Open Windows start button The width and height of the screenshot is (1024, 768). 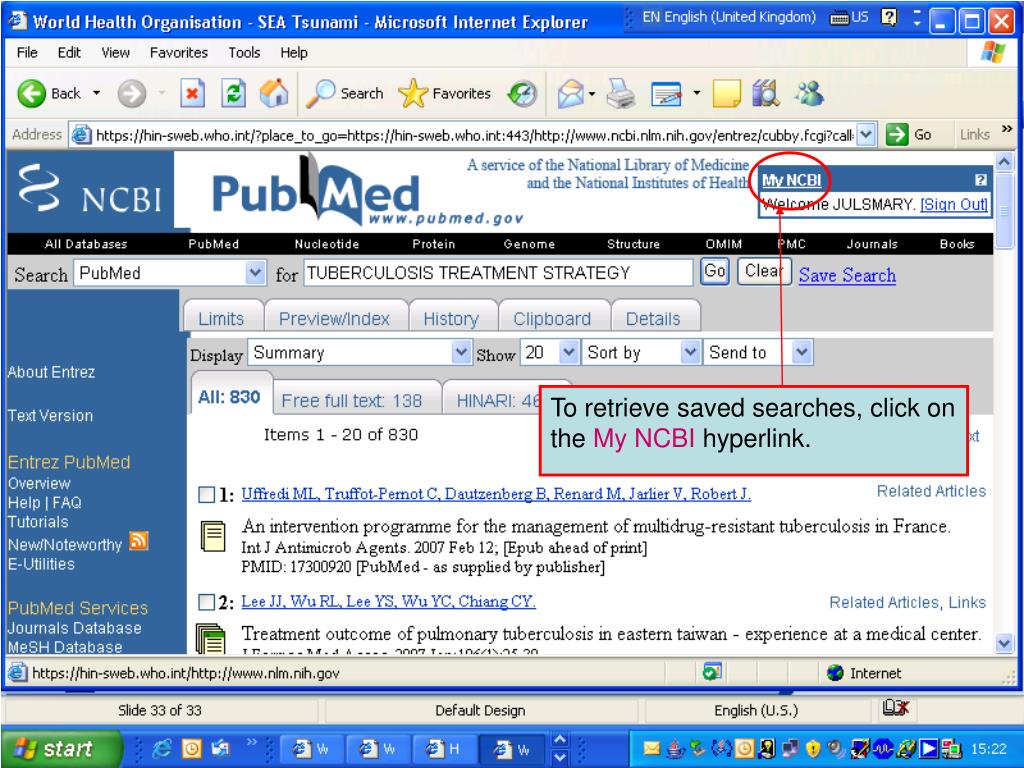(x=61, y=748)
